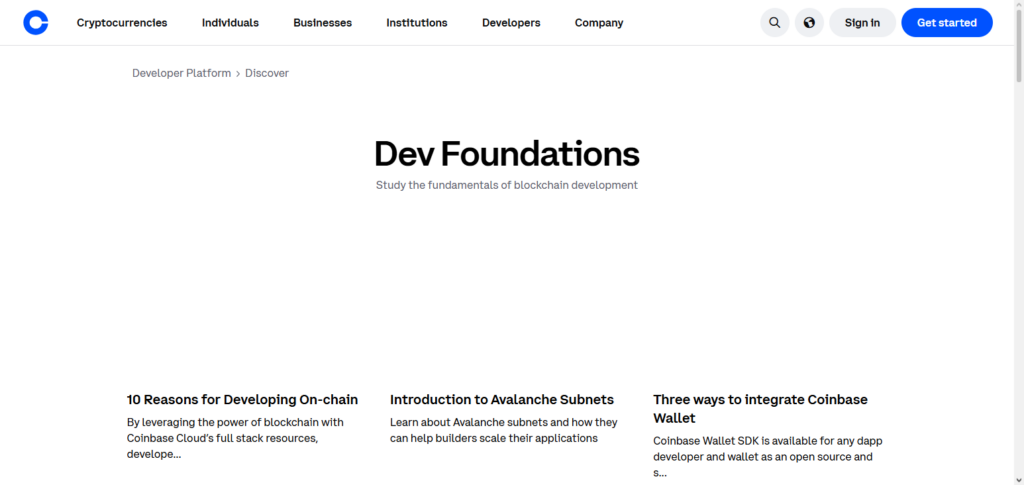Open the Institutions menu

[x=417, y=23]
